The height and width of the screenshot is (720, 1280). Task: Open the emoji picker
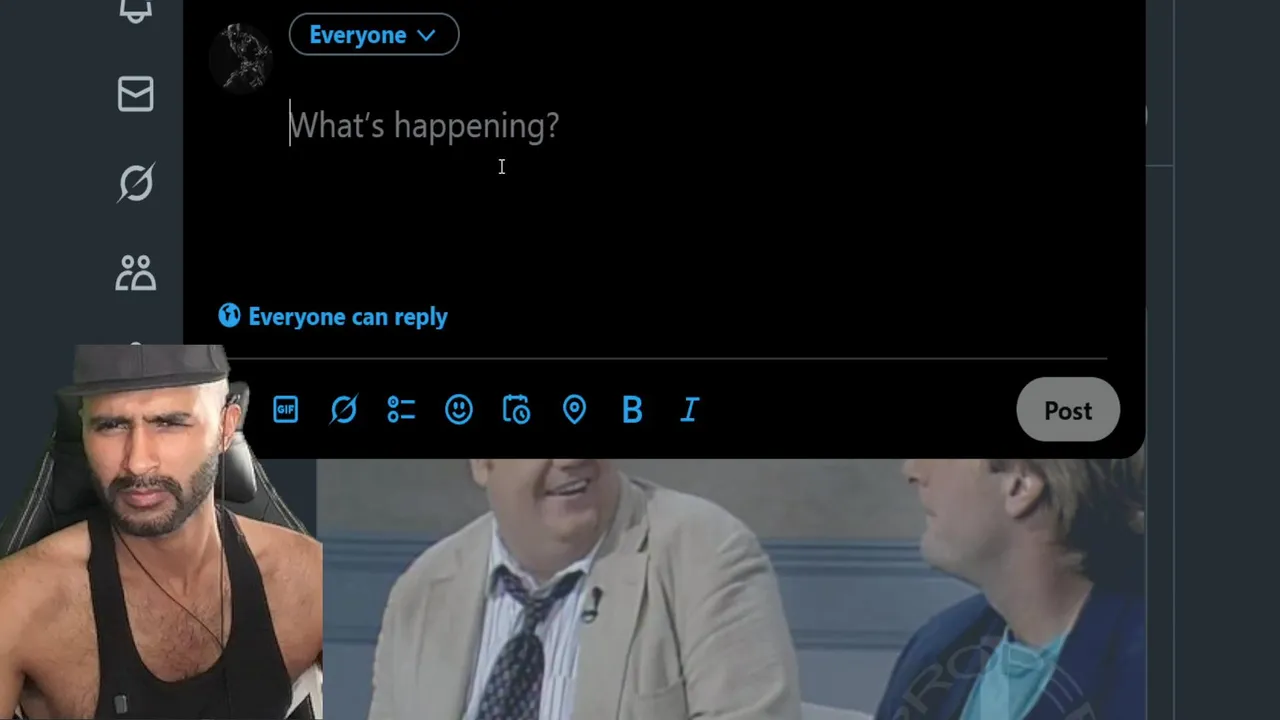[459, 409]
